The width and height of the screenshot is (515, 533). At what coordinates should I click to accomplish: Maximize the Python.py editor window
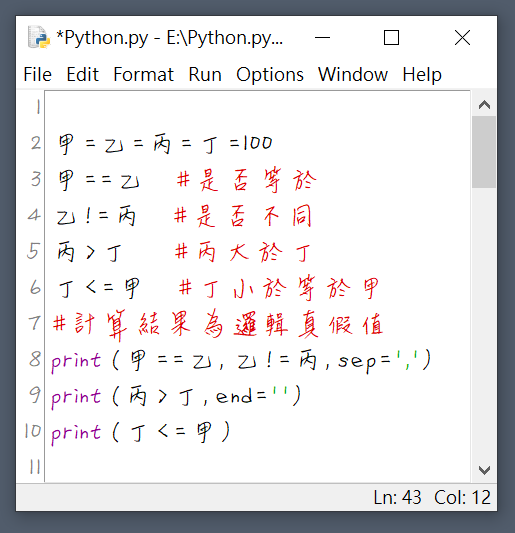click(x=391, y=37)
